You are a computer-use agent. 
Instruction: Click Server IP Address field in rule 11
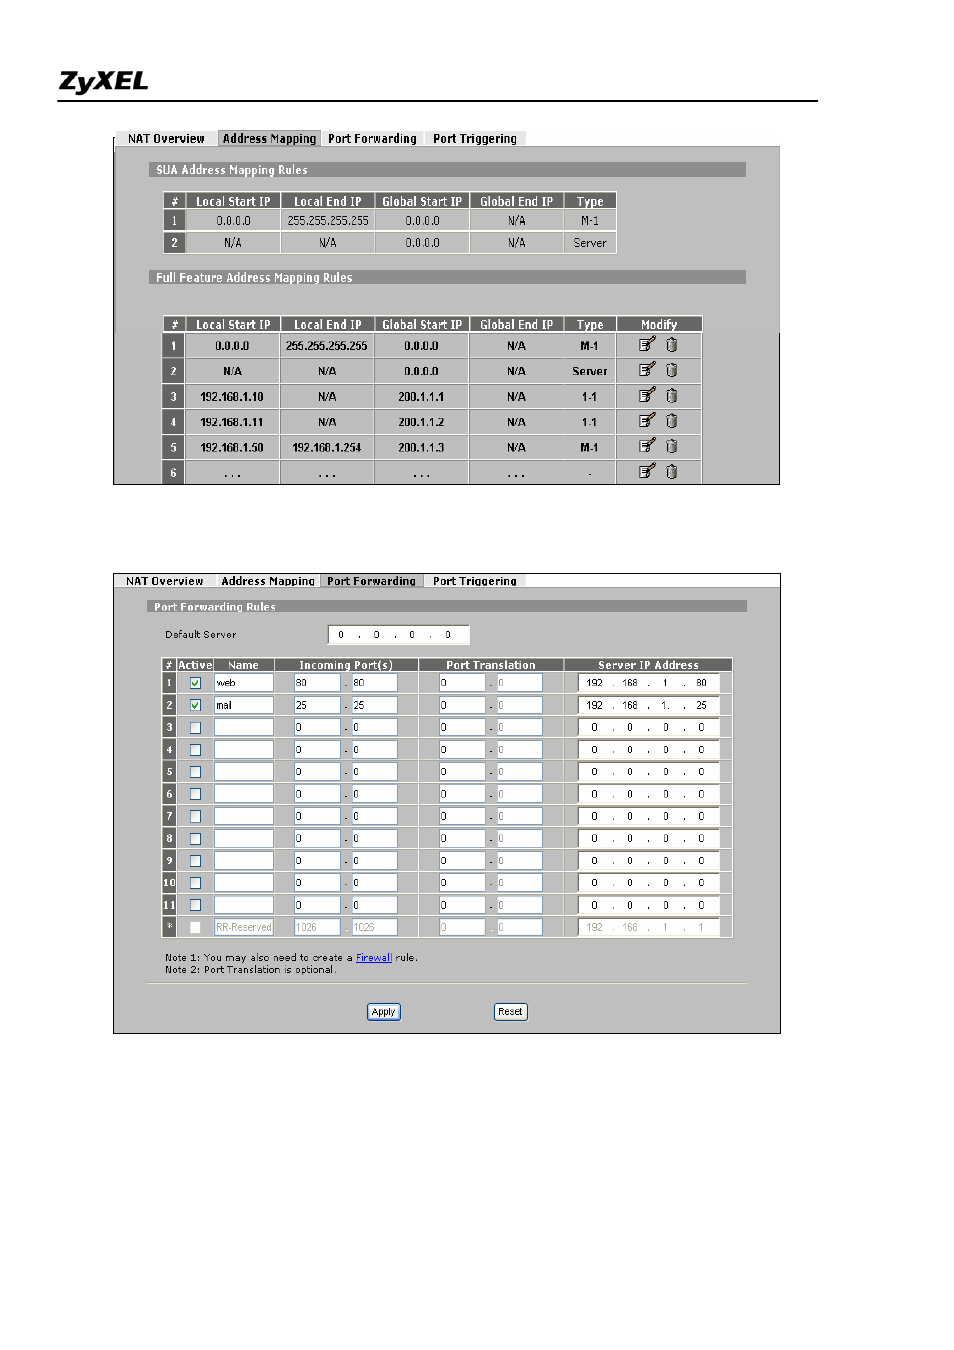click(x=648, y=905)
